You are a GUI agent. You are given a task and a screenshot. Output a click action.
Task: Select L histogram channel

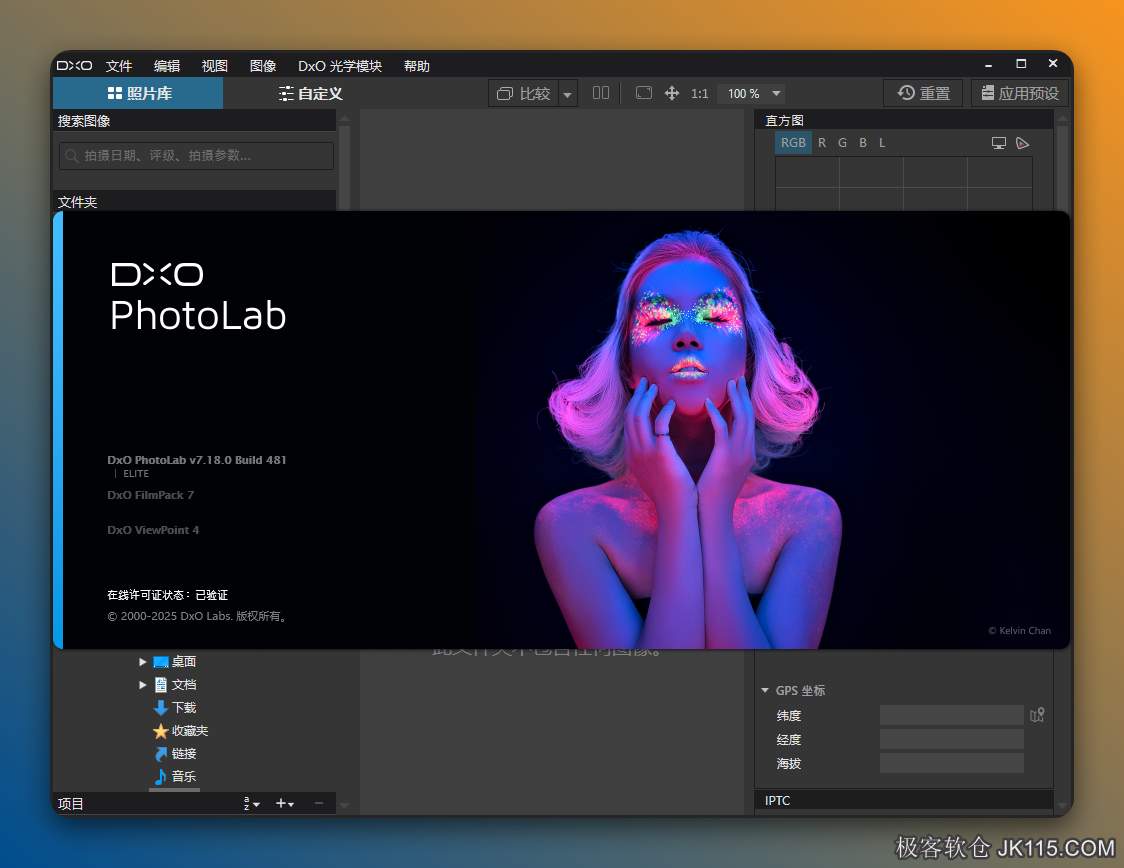click(882, 143)
